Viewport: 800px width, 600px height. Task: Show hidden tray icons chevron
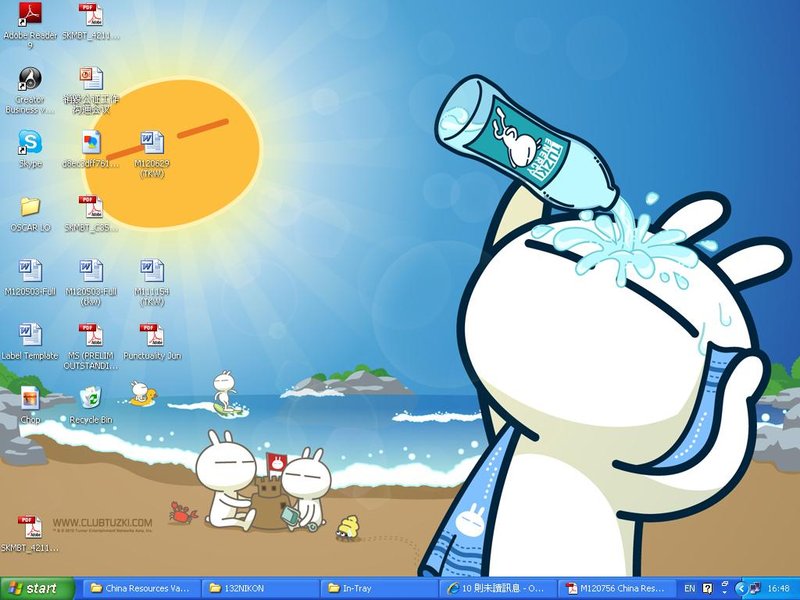[742, 588]
